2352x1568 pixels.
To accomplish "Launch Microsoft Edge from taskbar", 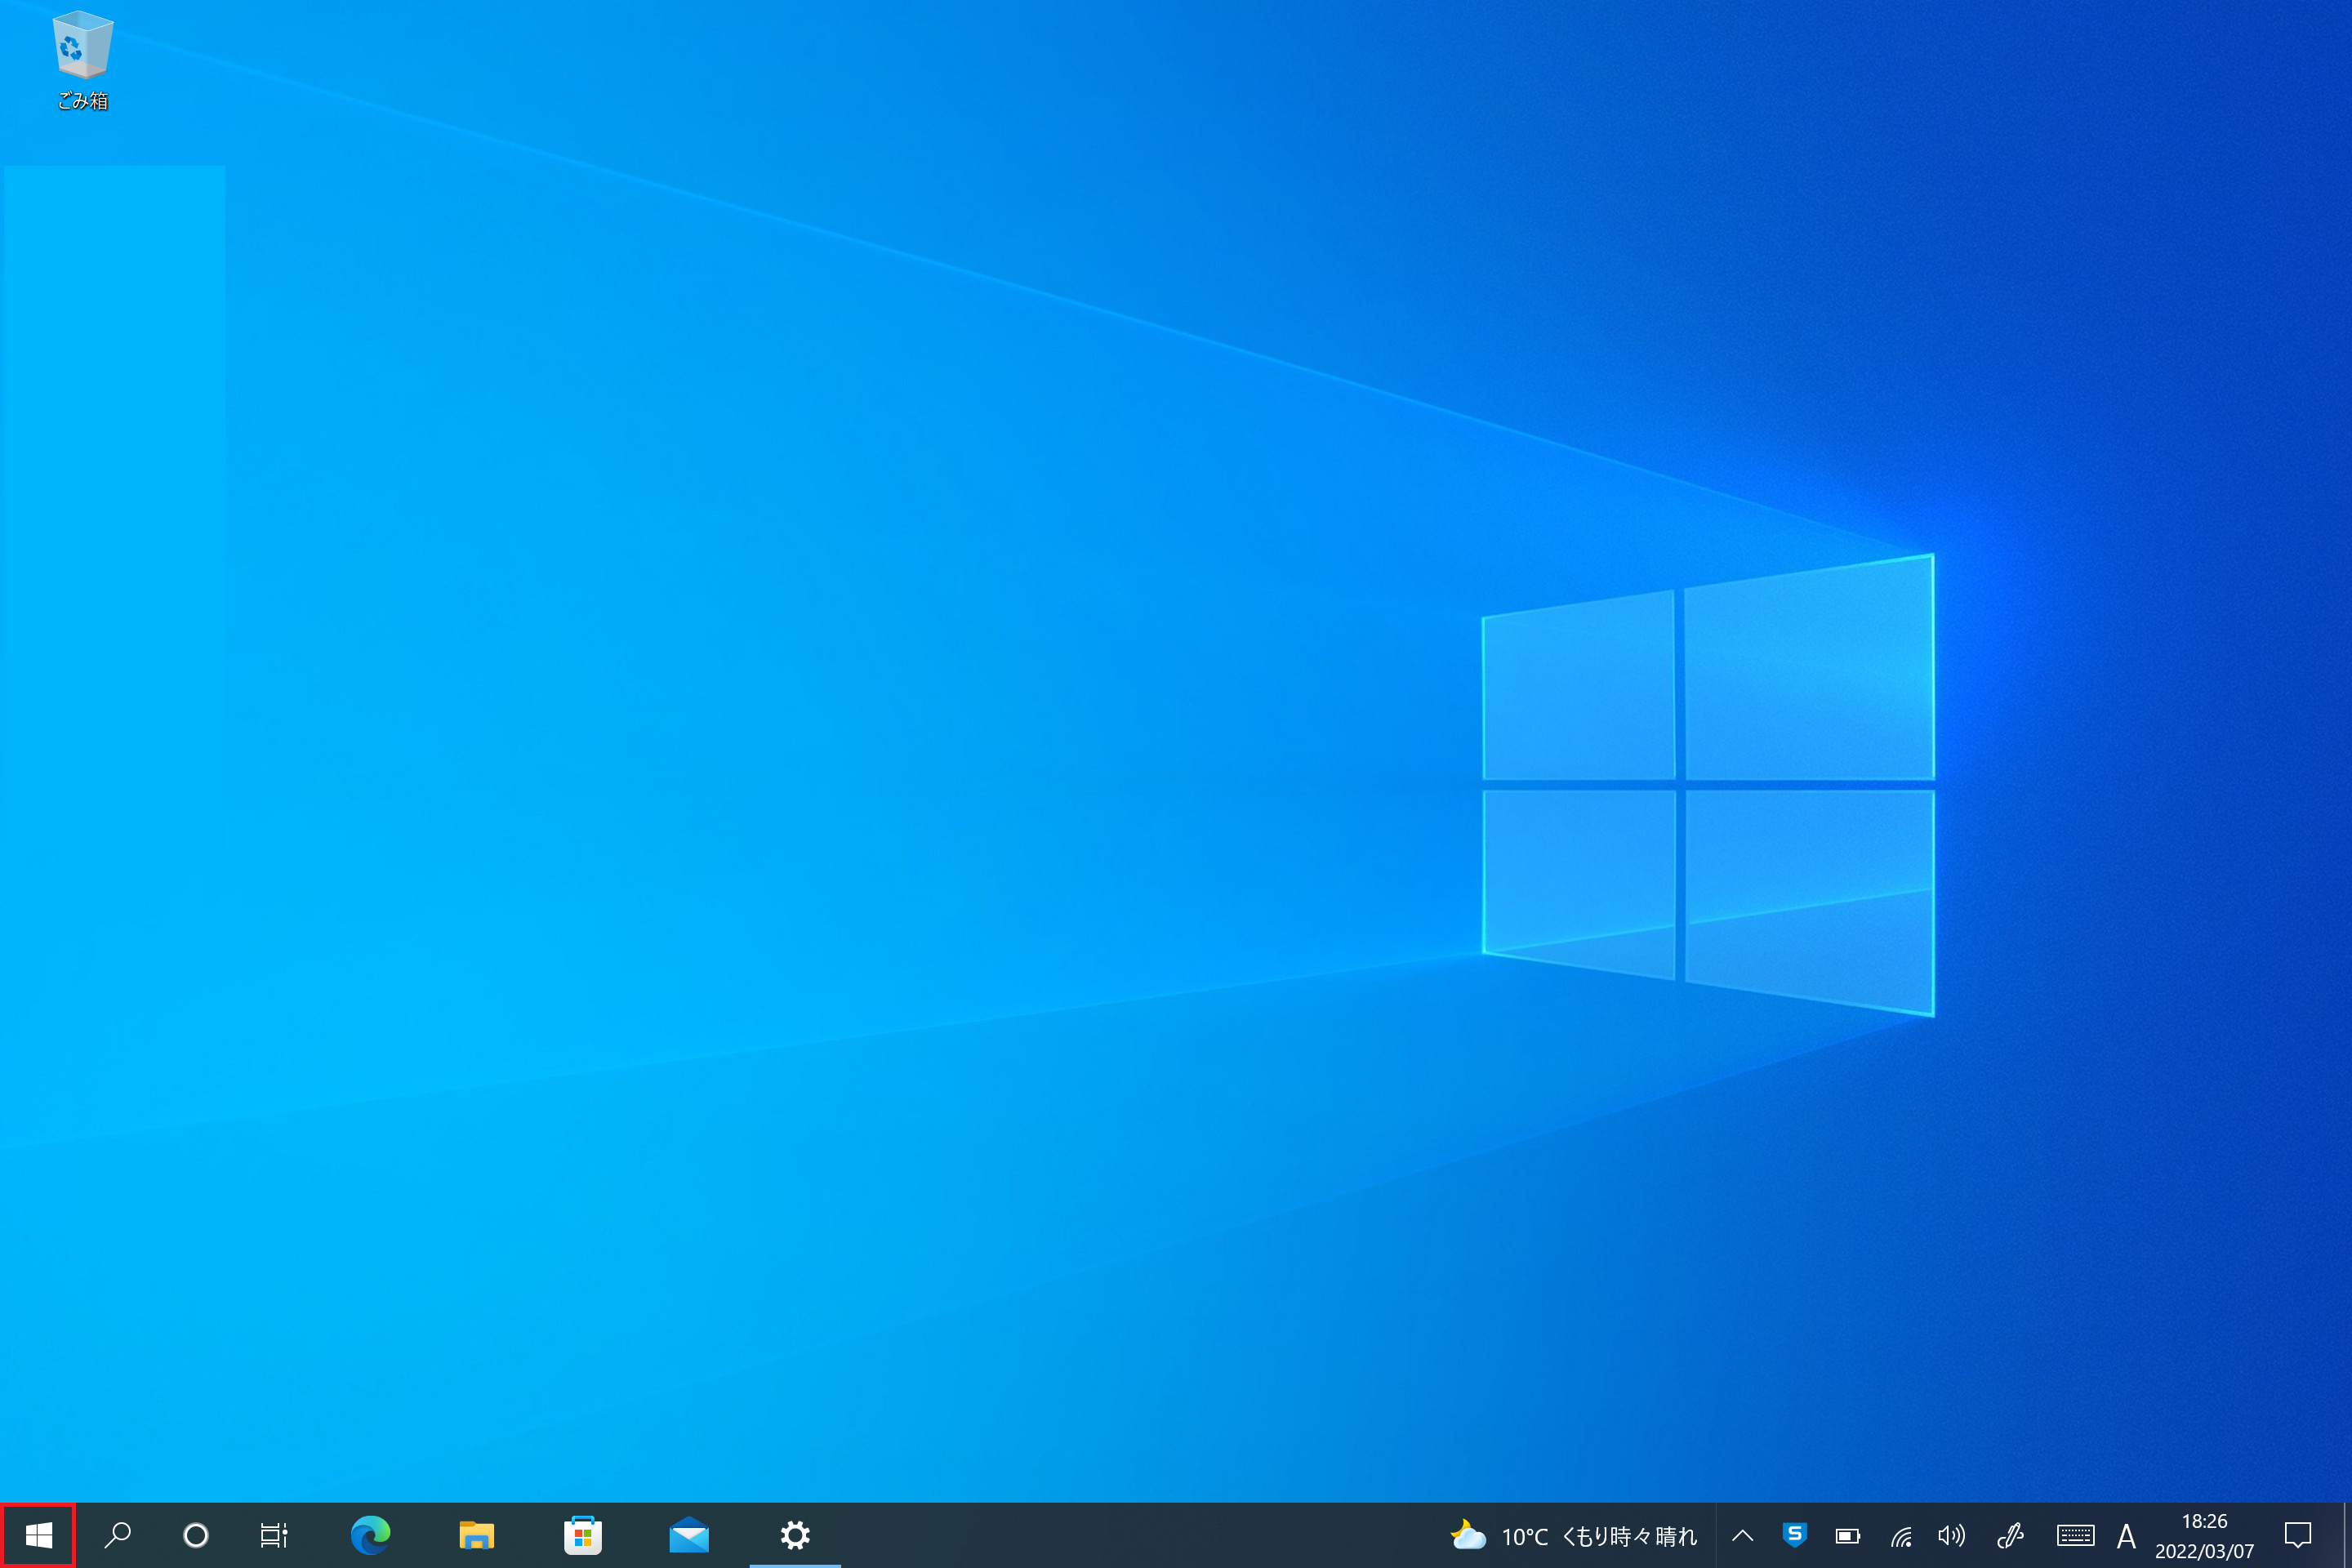I will click(x=370, y=1535).
